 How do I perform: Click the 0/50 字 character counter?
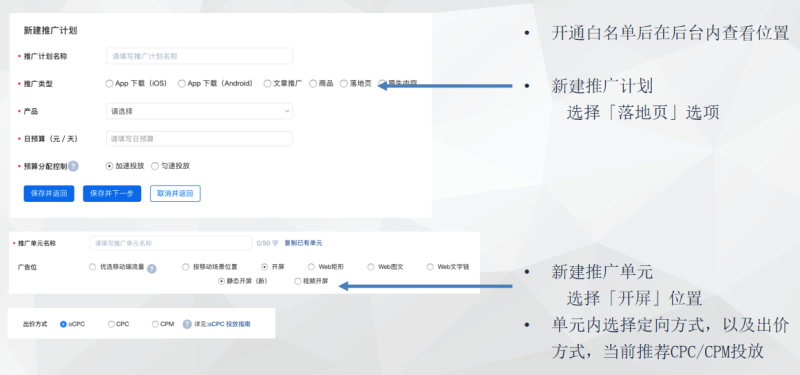tap(268, 243)
